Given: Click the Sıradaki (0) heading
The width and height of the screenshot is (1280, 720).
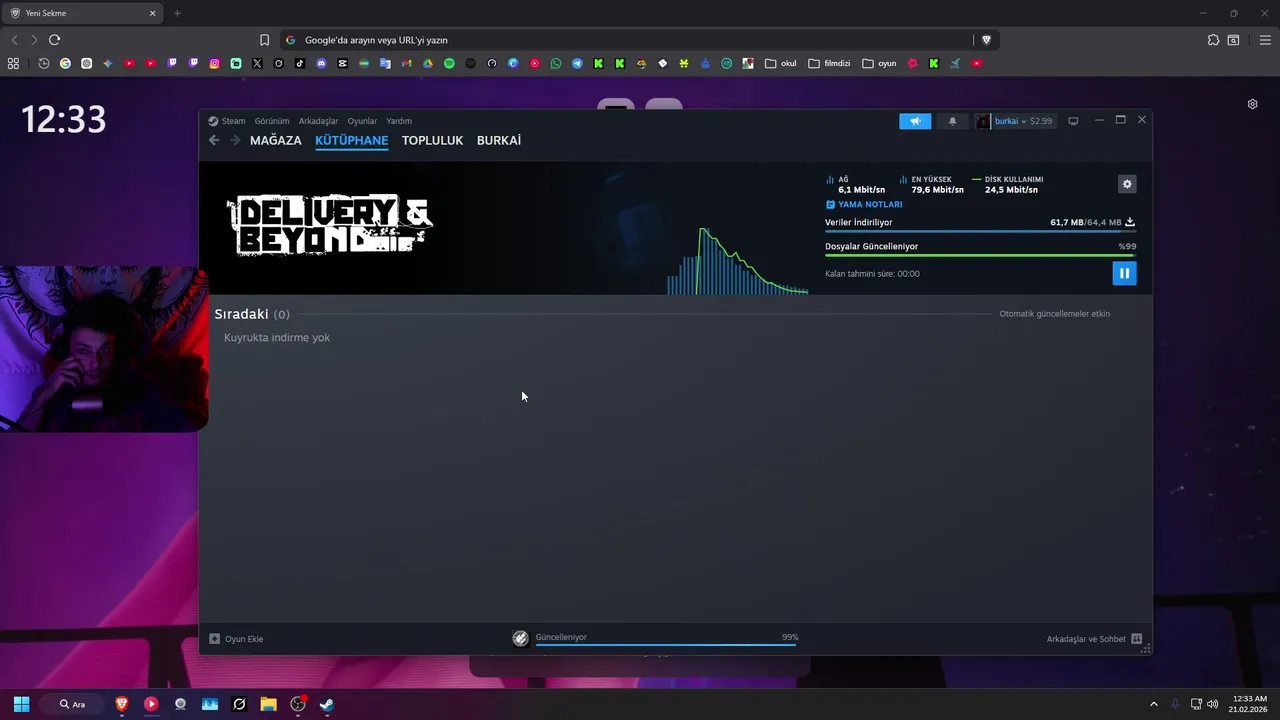Looking at the screenshot, I should [252, 314].
